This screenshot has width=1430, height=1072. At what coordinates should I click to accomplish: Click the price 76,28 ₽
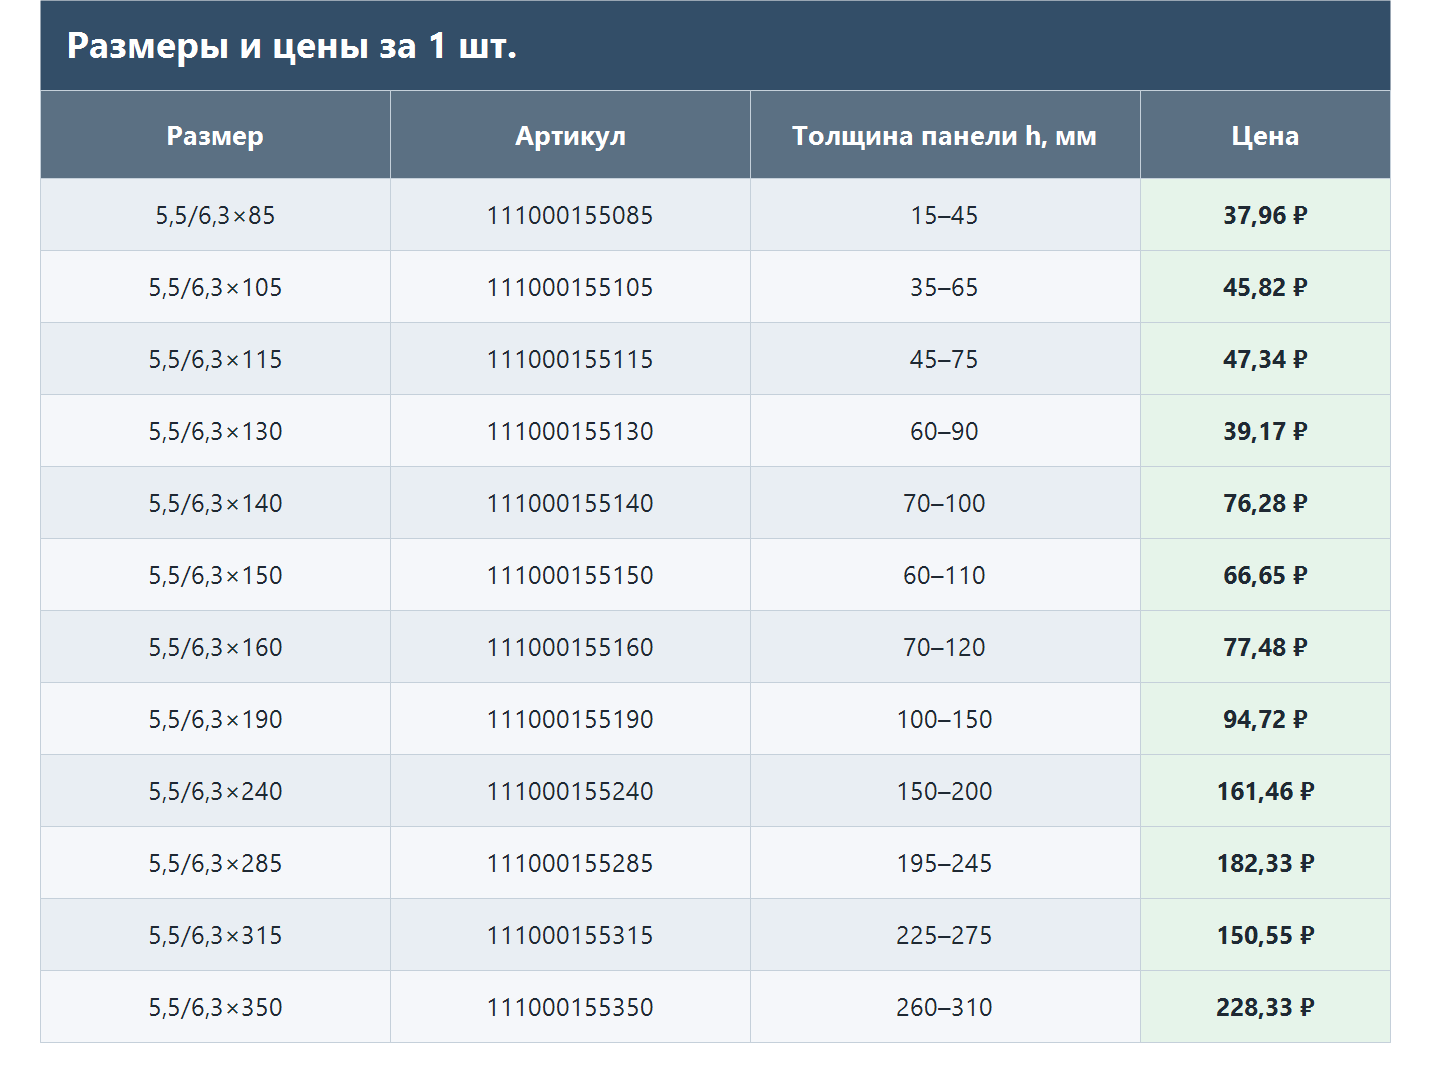(1265, 503)
